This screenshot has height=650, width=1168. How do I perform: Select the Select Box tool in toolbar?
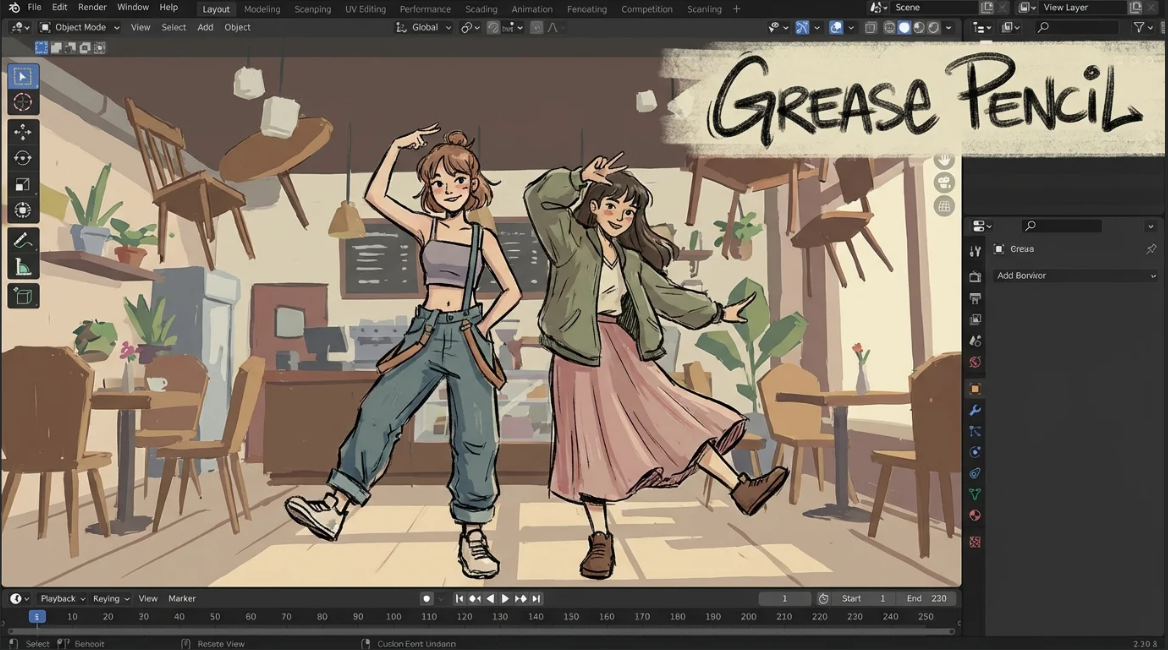coord(22,77)
